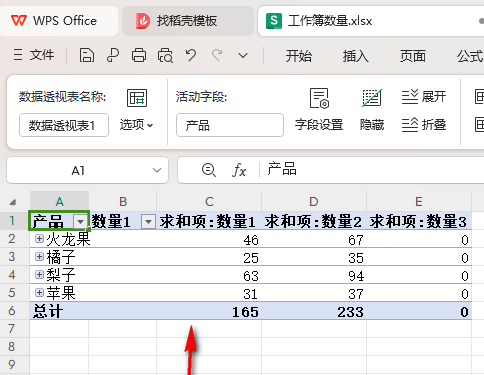
Task: Click the Undo arrow
Action: click(191, 55)
